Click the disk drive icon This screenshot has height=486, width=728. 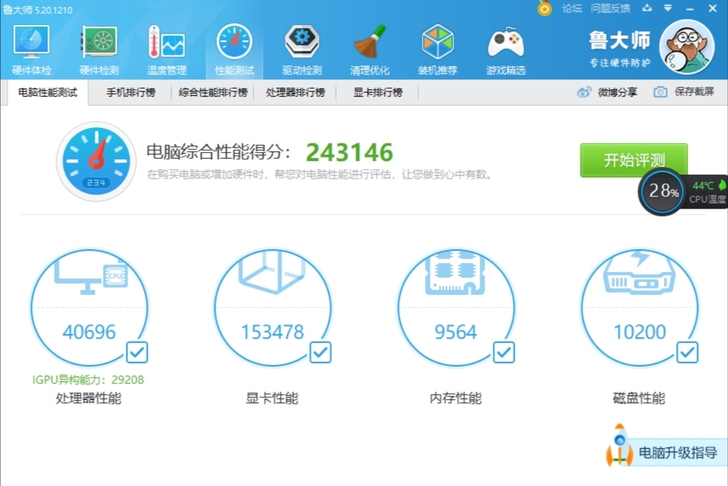pos(639,272)
